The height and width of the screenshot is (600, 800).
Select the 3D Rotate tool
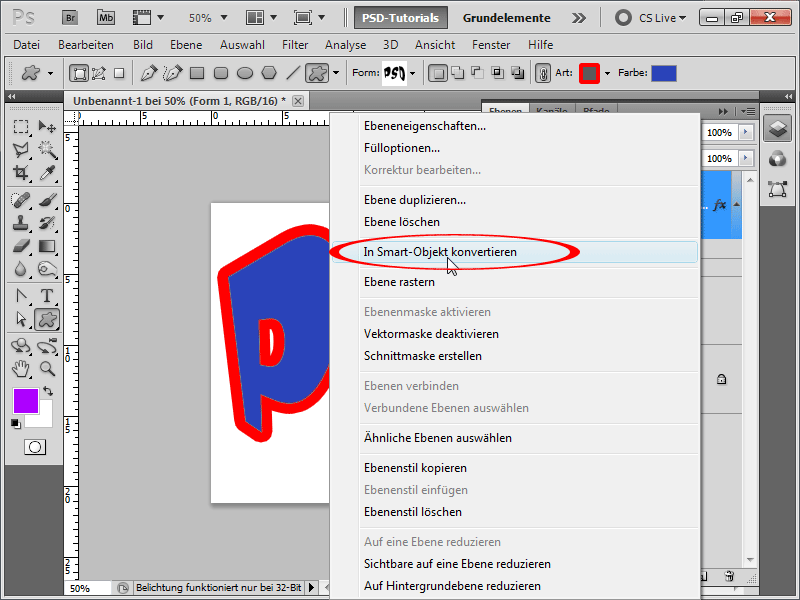click(x=21, y=346)
